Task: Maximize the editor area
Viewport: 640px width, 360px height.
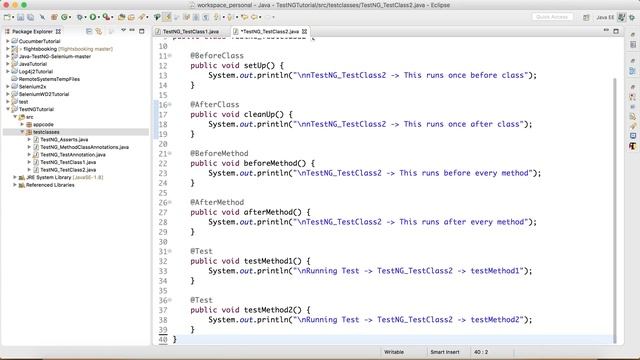Action: [x=616, y=31]
